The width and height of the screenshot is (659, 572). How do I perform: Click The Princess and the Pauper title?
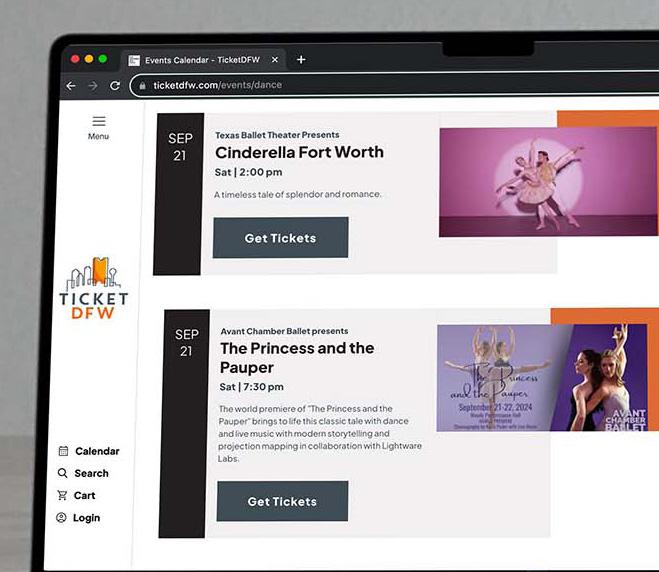click(x=297, y=358)
